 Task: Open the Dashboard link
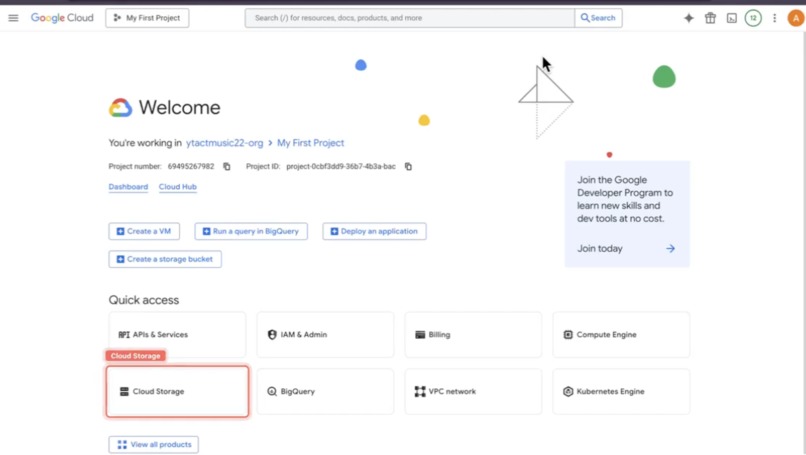pyautogui.click(x=128, y=187)
